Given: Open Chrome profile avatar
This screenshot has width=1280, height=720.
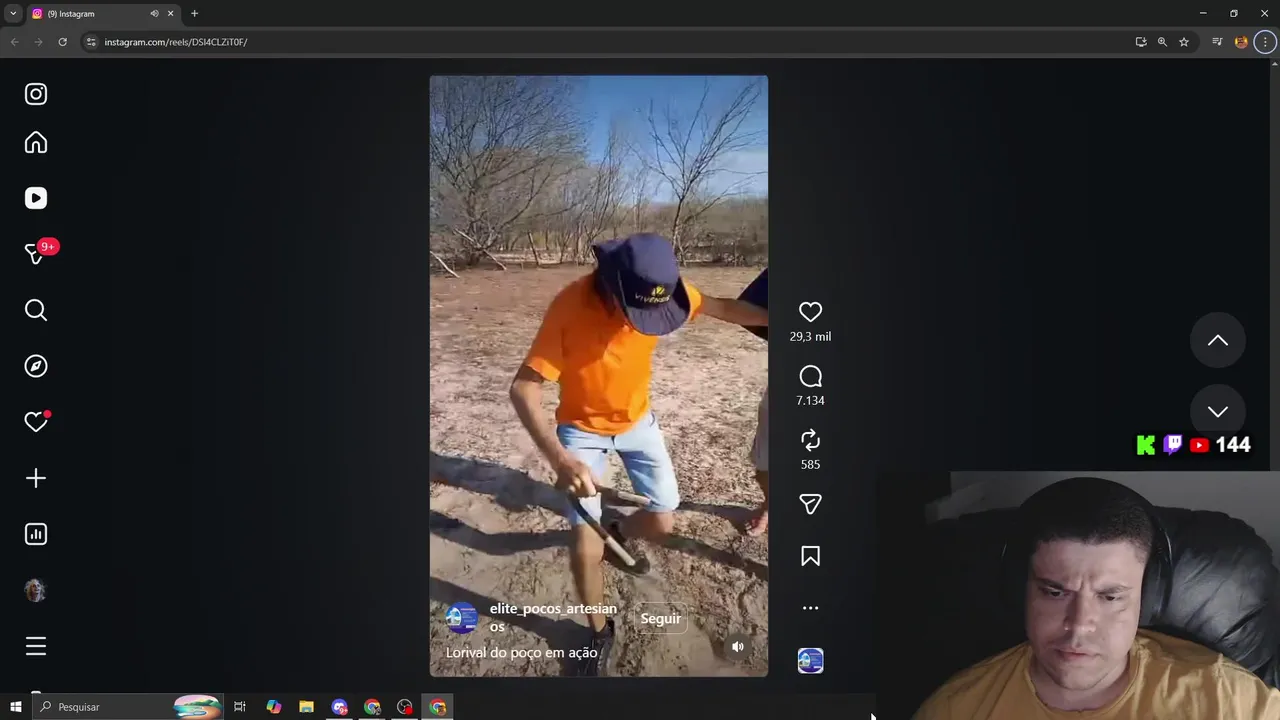Looking at the screenshot, I should pyautogui.click(x=1241, y=42).
